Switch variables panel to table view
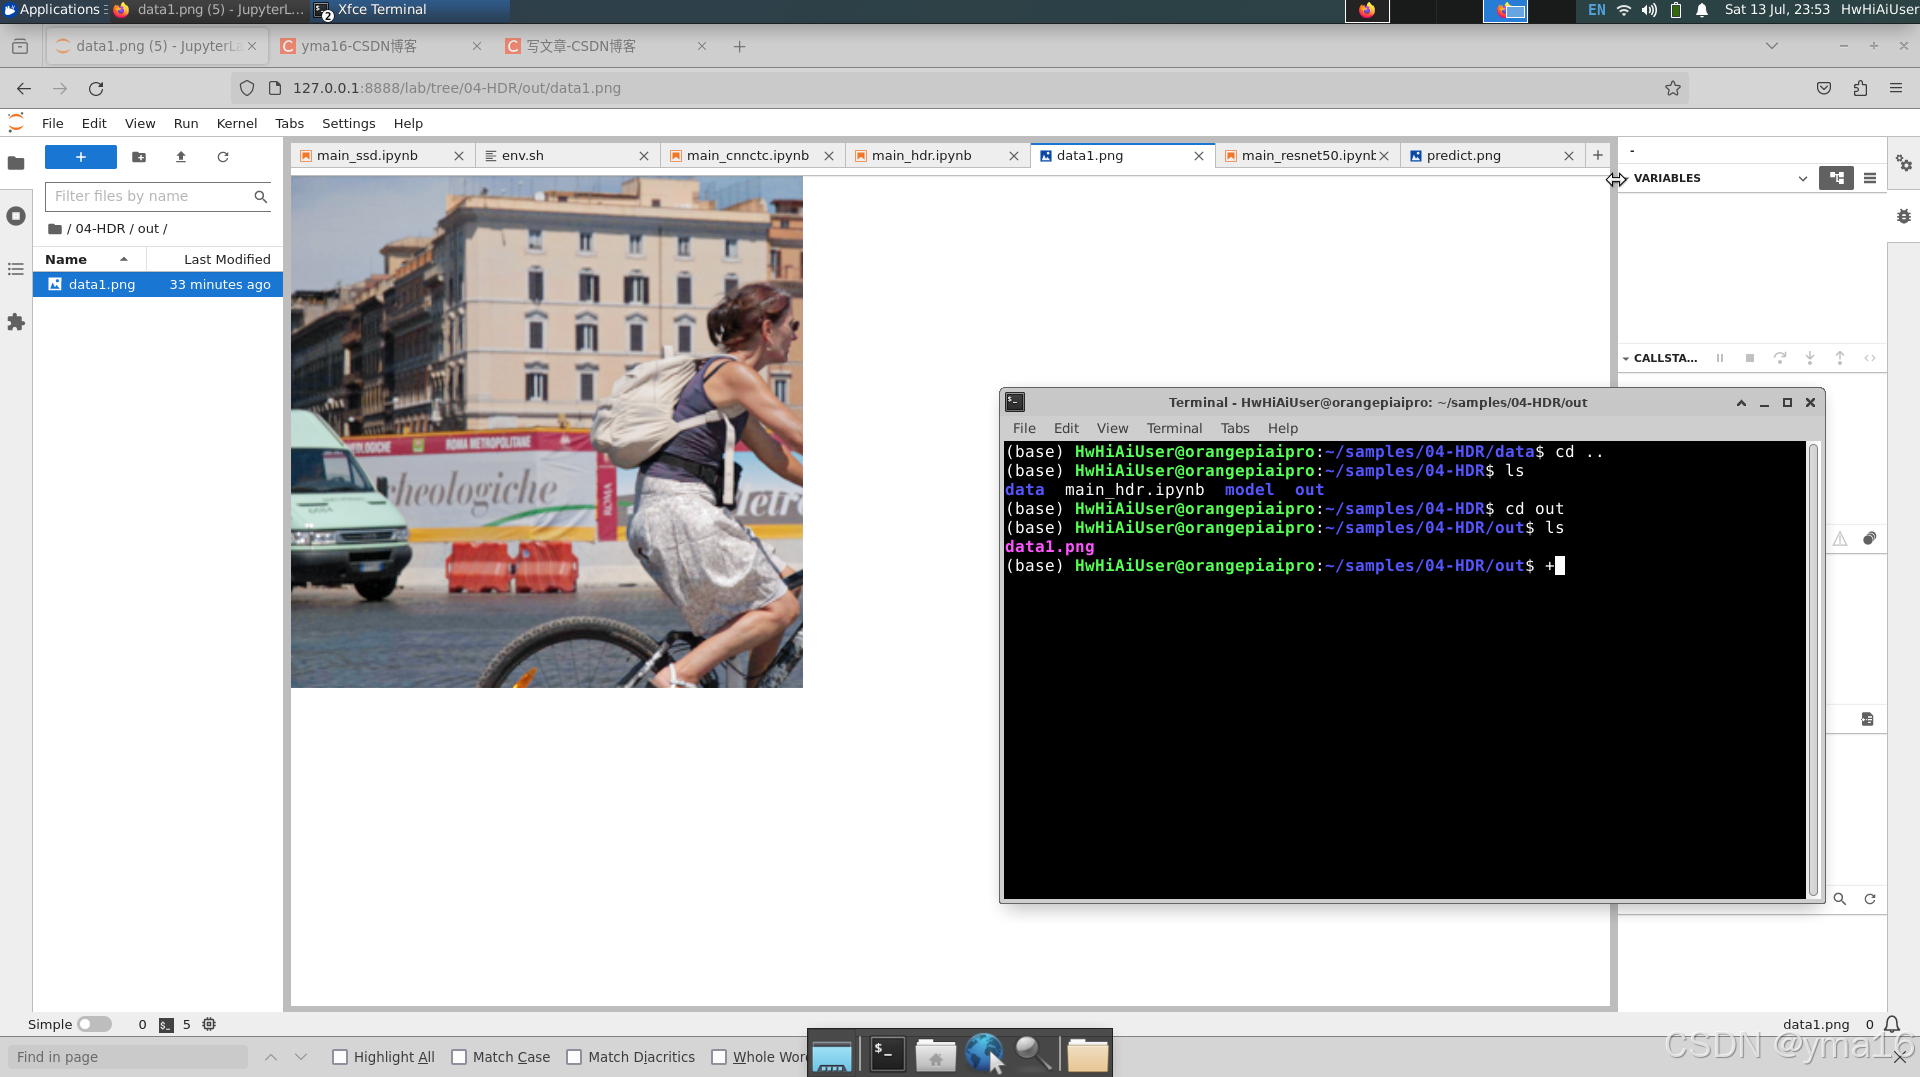Image resolution: width=1920 pixels, height=1077 pixels. point(1870,178)
